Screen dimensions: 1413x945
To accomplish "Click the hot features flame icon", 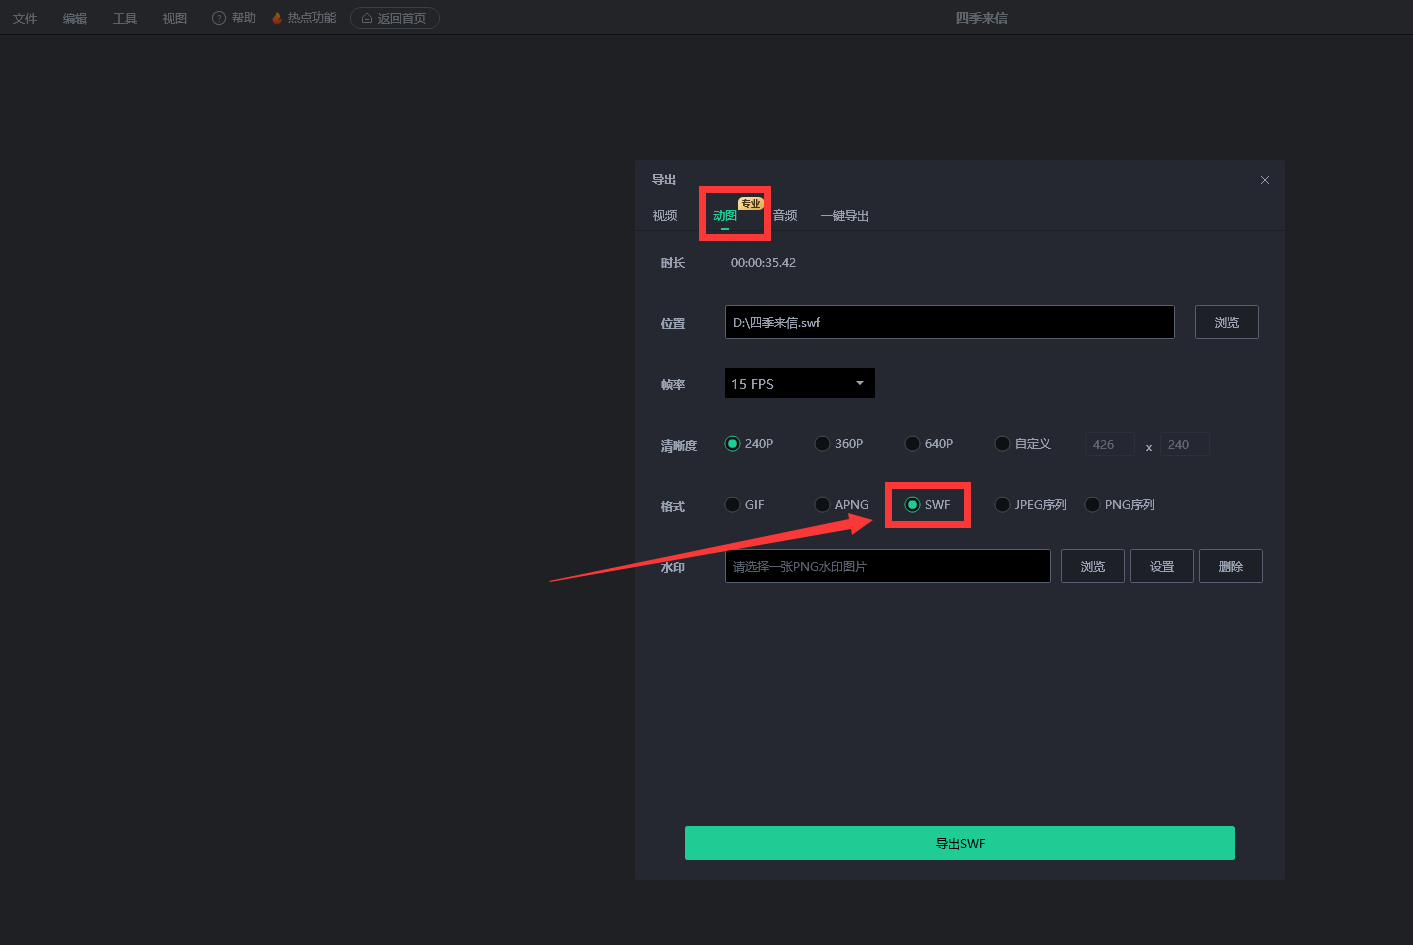I will tap(277, 18).
